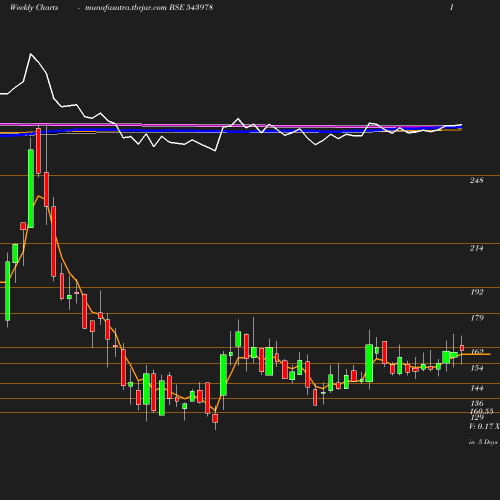
Task: Click the 248 price level label
Action: pos(477,180)
